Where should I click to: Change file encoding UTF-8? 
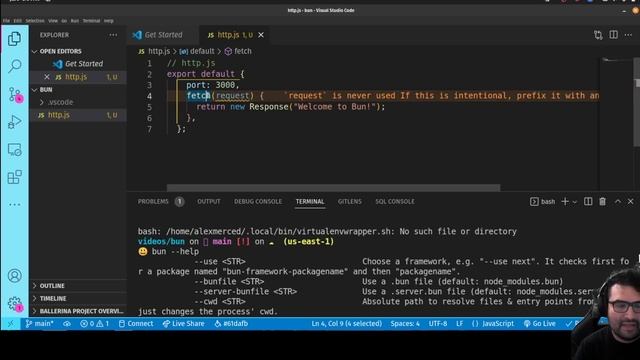click(438, 324)
